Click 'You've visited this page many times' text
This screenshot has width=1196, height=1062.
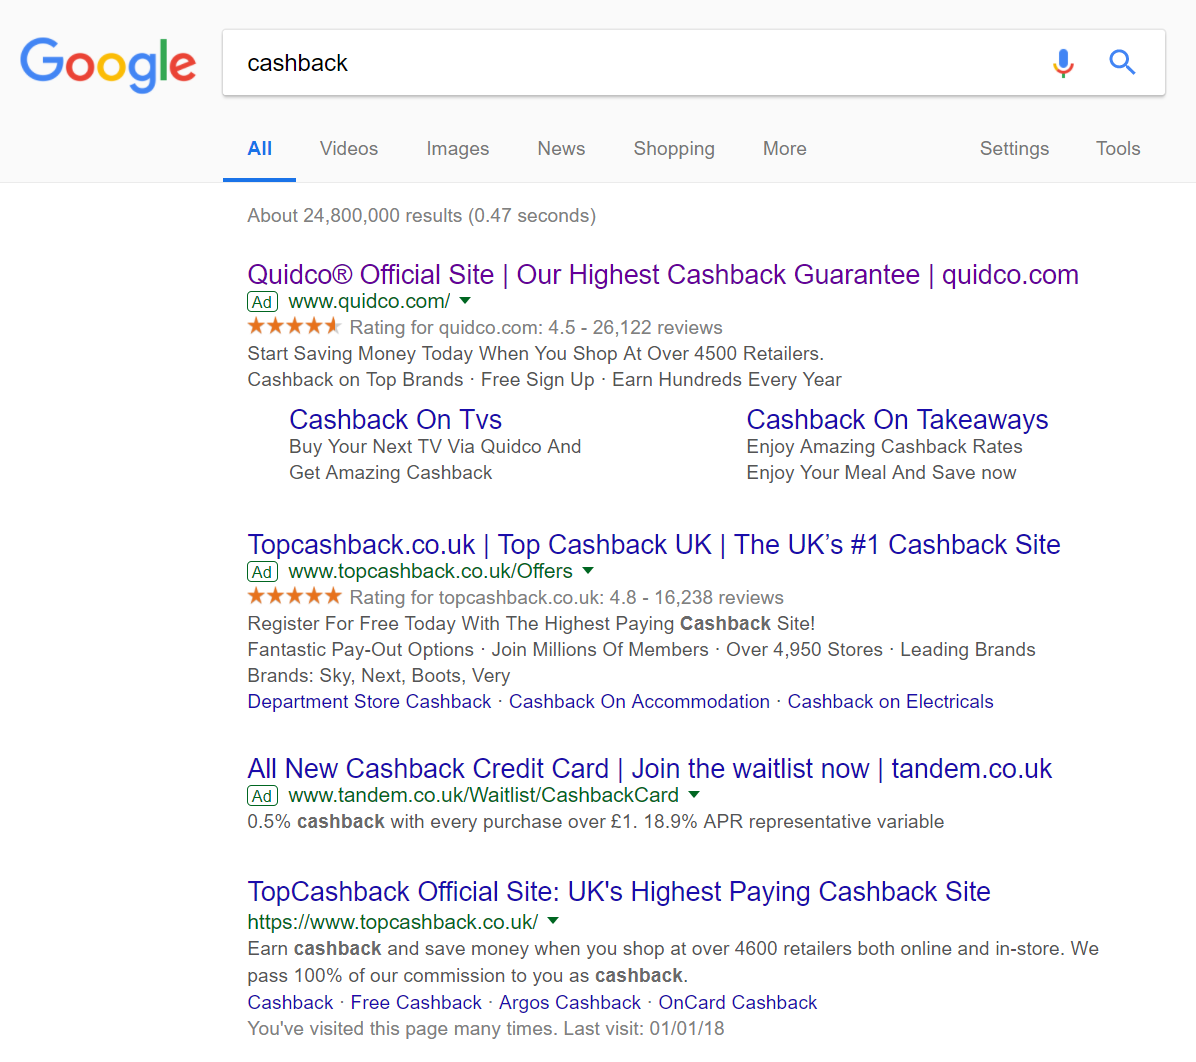pos(401,1029)
